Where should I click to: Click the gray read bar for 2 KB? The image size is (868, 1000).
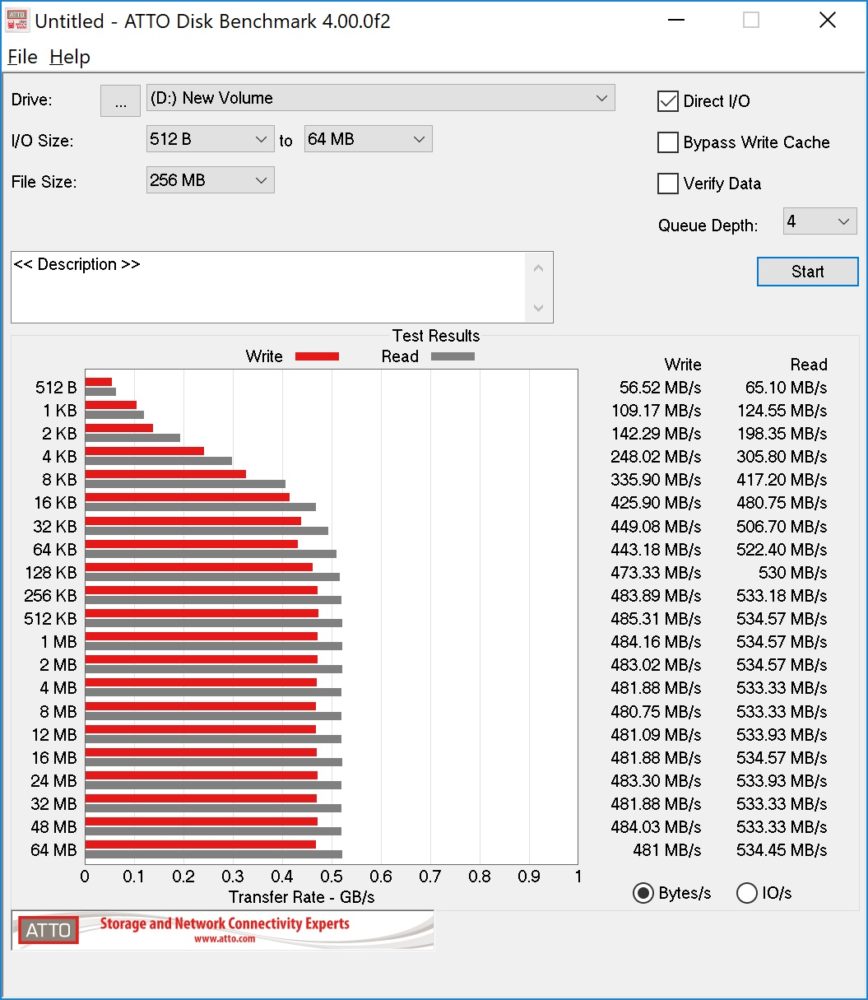coord(133,438)
